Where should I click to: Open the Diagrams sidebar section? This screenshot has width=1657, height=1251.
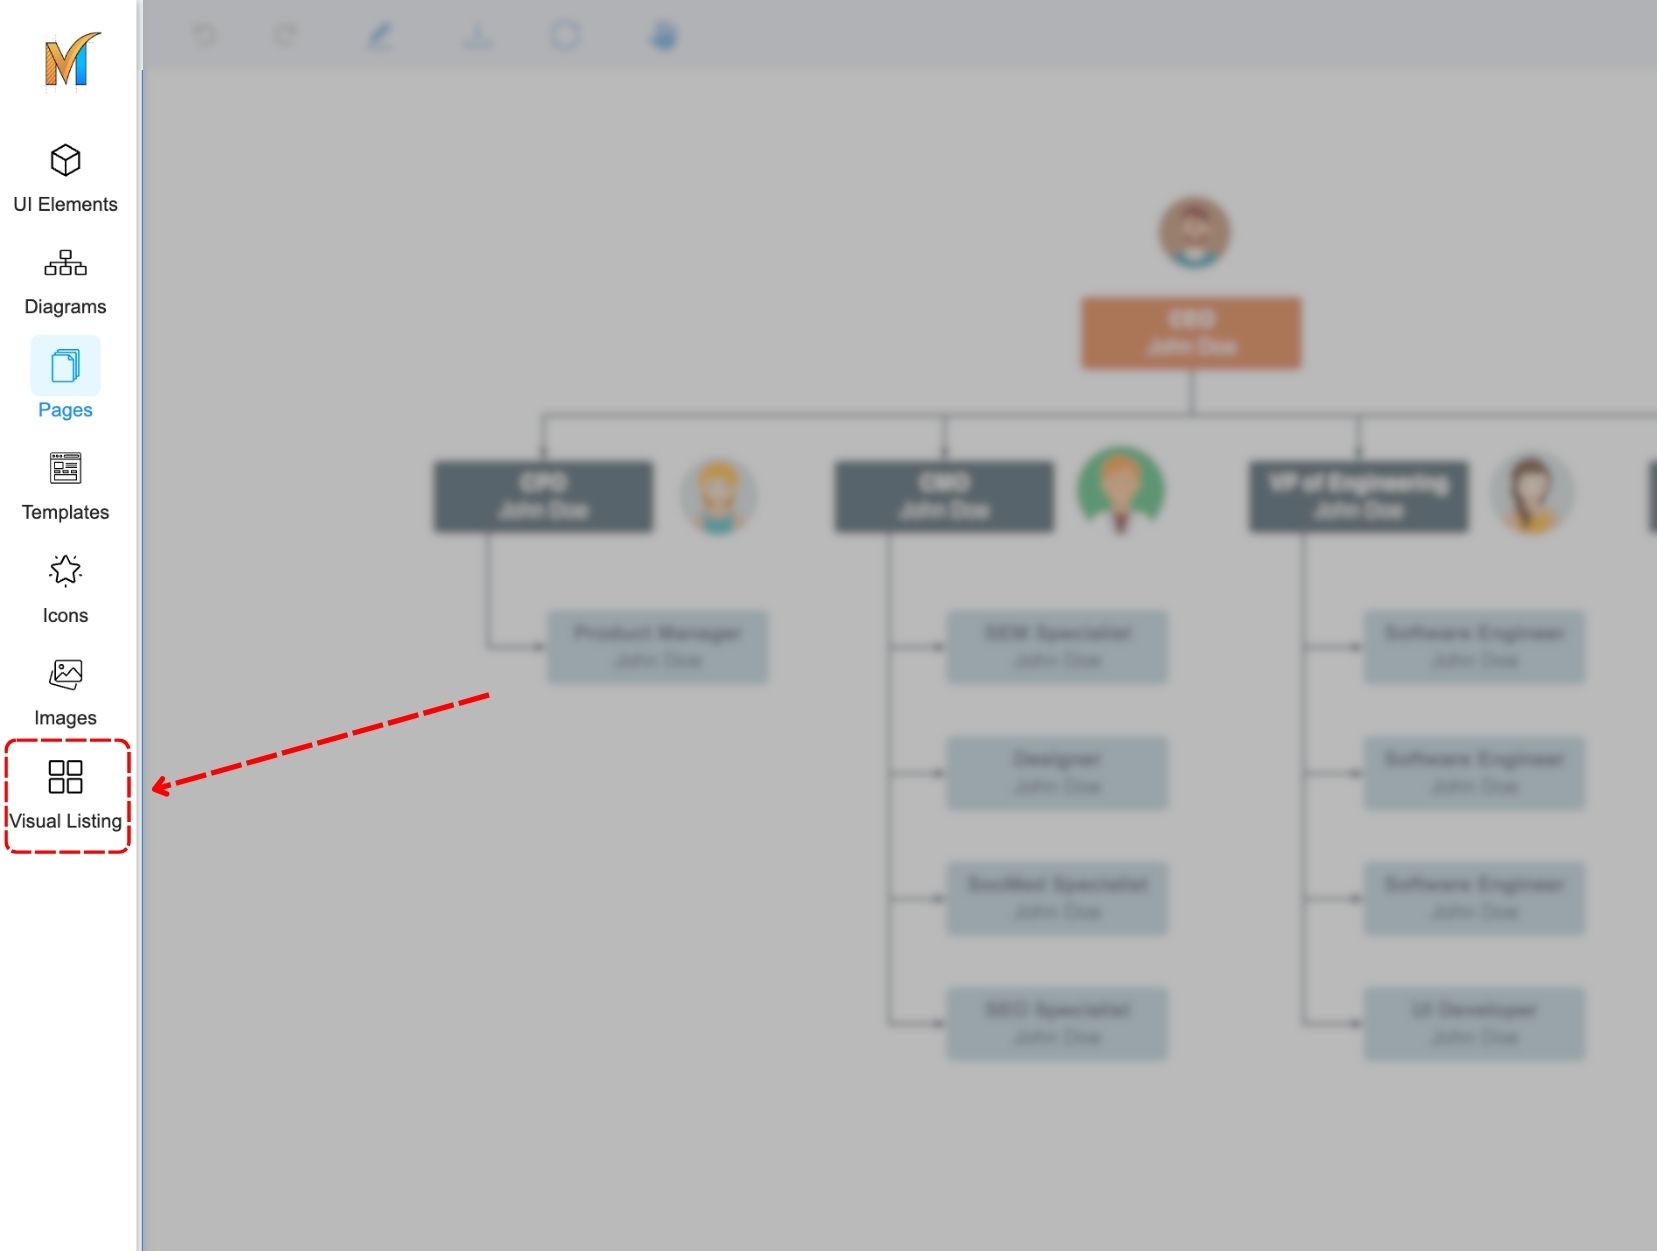click(65, 281)
